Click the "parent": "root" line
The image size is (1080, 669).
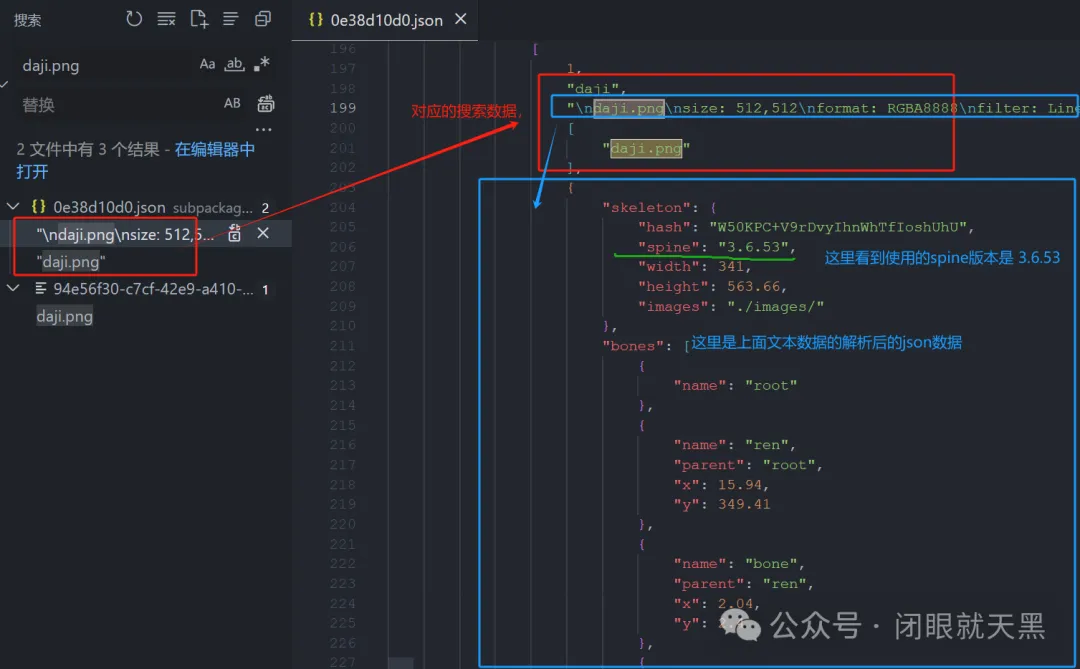(747, 465)
